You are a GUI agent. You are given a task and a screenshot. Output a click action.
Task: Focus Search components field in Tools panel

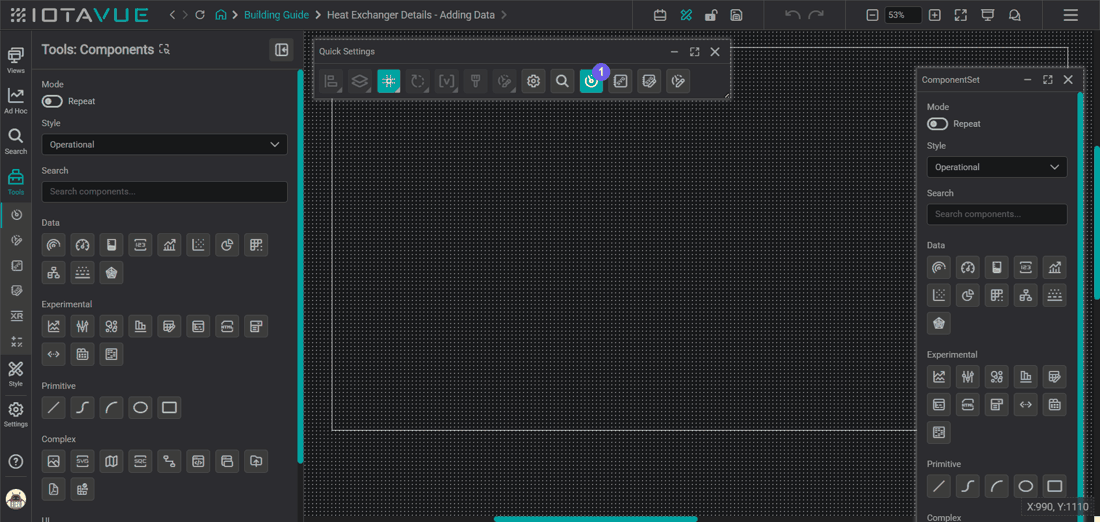[x=164, y=192]
